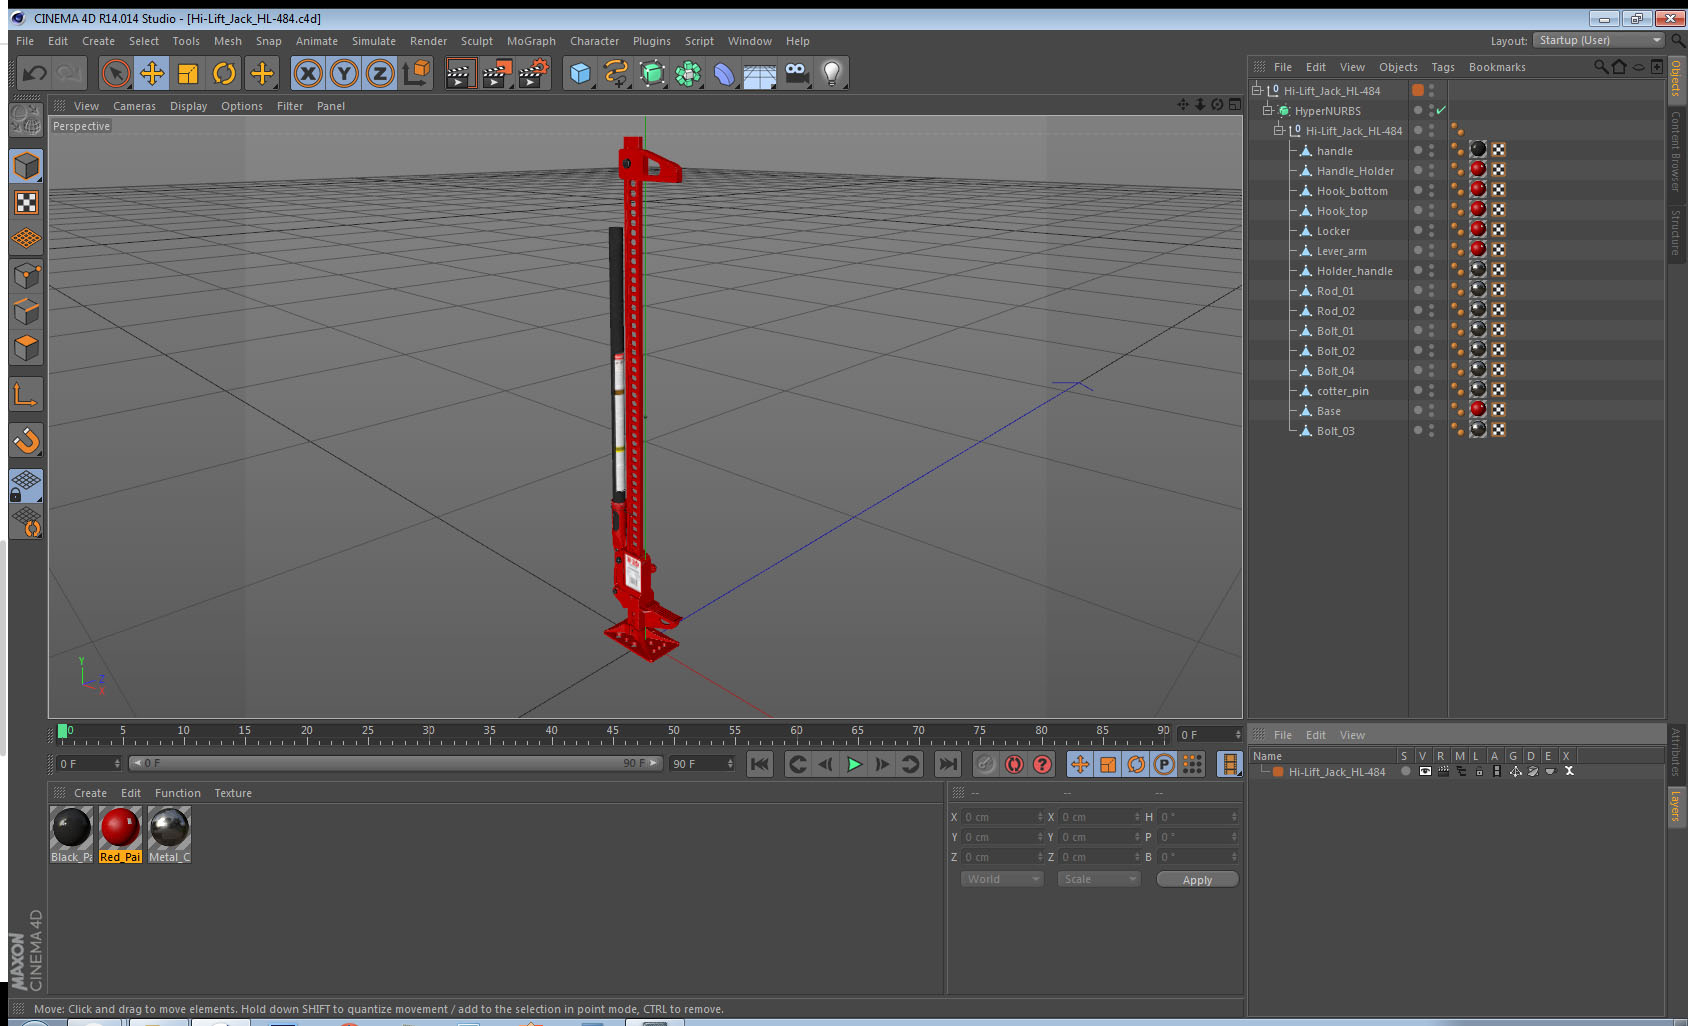The width and height of the screenshot is (1688, 1026).
Task: Open the Simulate menu
Action: [374, 41]
